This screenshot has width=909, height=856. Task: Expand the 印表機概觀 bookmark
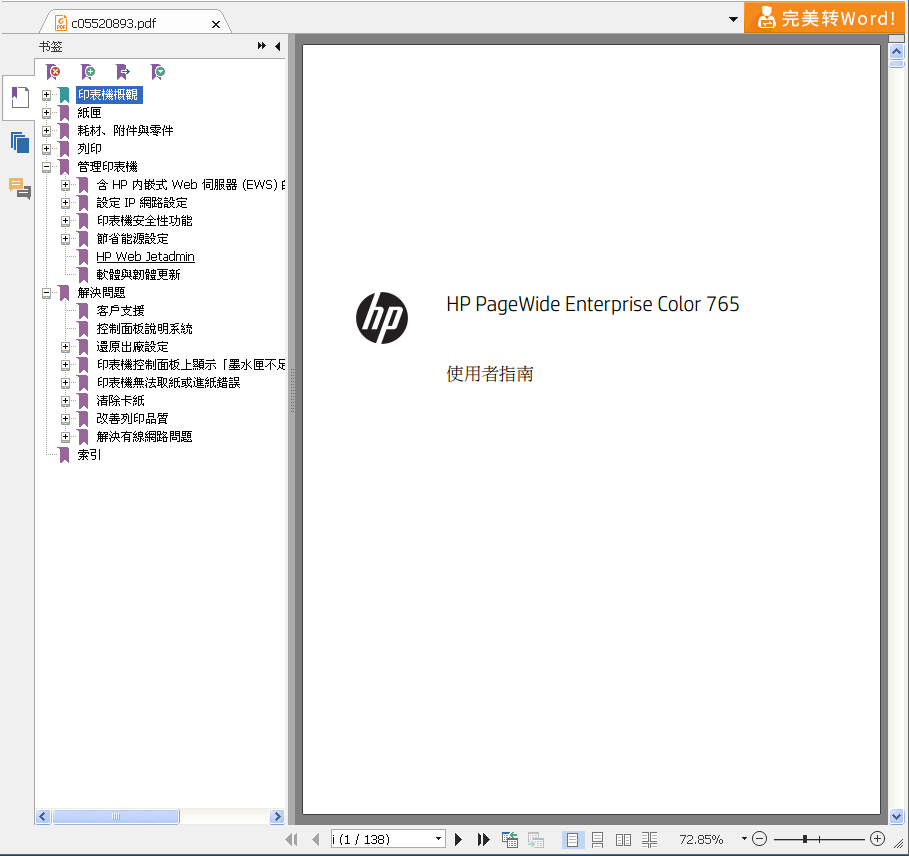click(46, 94)
